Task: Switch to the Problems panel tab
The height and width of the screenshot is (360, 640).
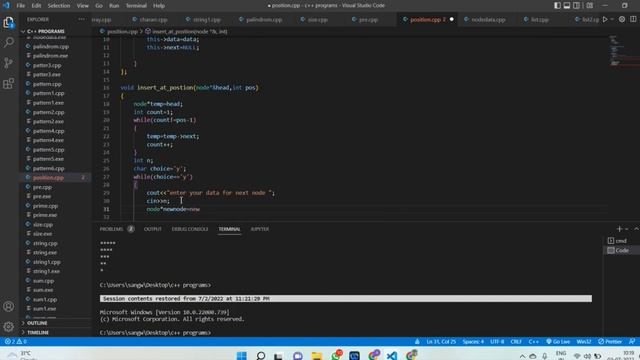Action: pyautogui.click(x=111, y=229)
